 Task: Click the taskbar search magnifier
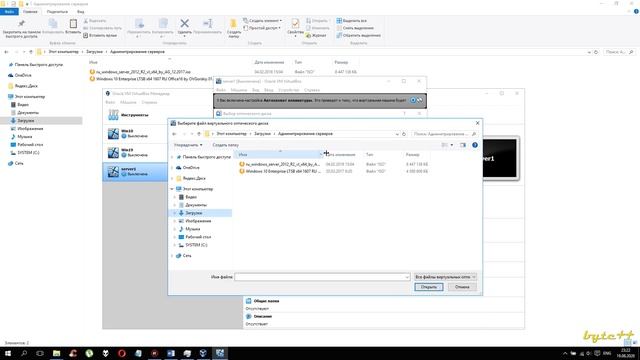pyautogui.click(x=24, y=353)
